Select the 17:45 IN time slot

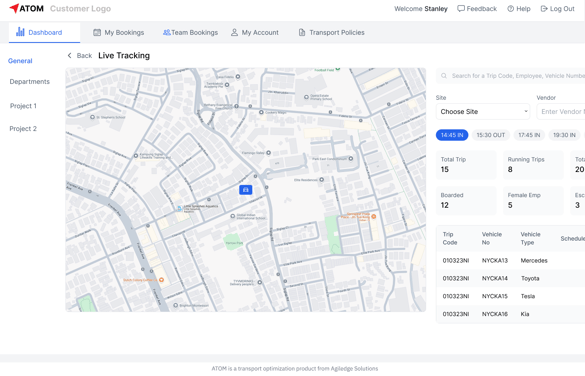click(529, 135)
